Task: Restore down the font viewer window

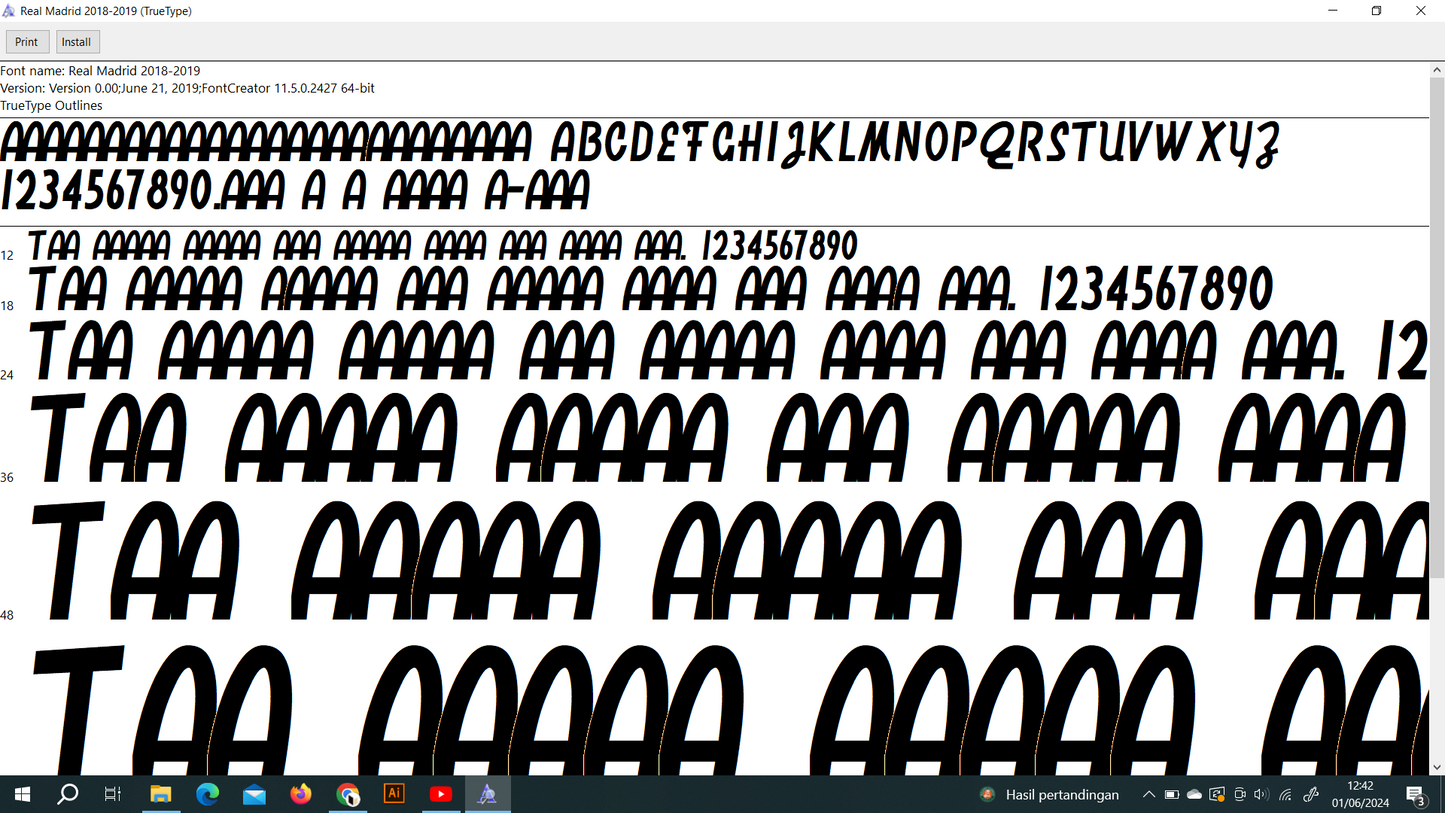Action: point(1377,11)
